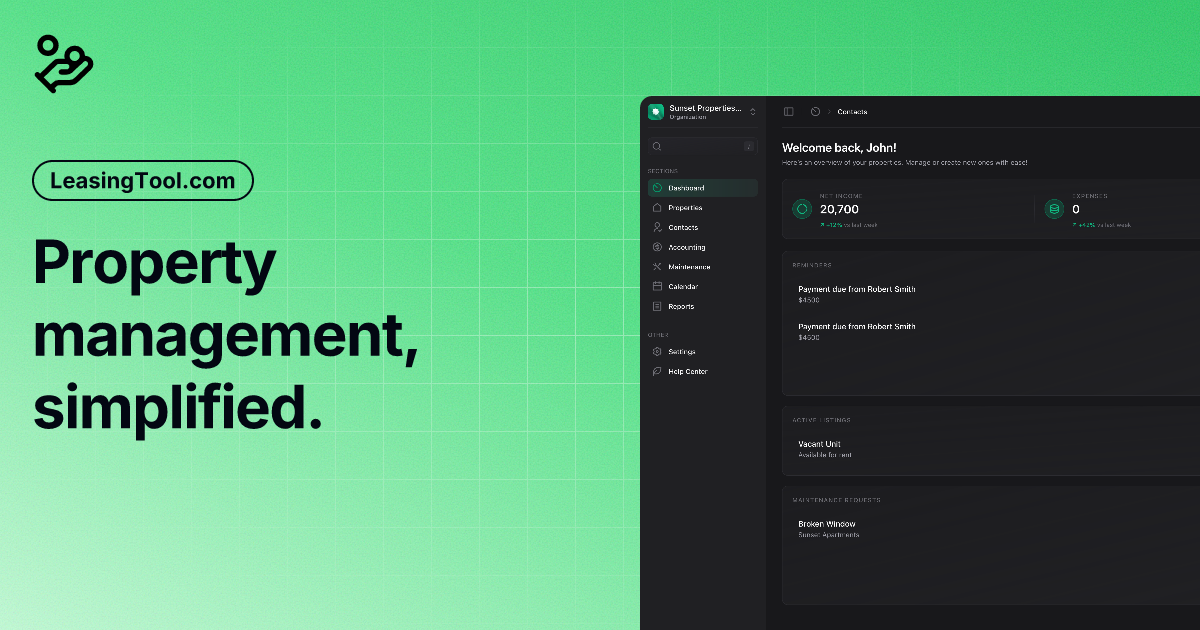Screen dimensions: 1200x630
Task: Switch to the Contacts breadcrumb tab
Action: pyautogui.click(x=852, y=112)
